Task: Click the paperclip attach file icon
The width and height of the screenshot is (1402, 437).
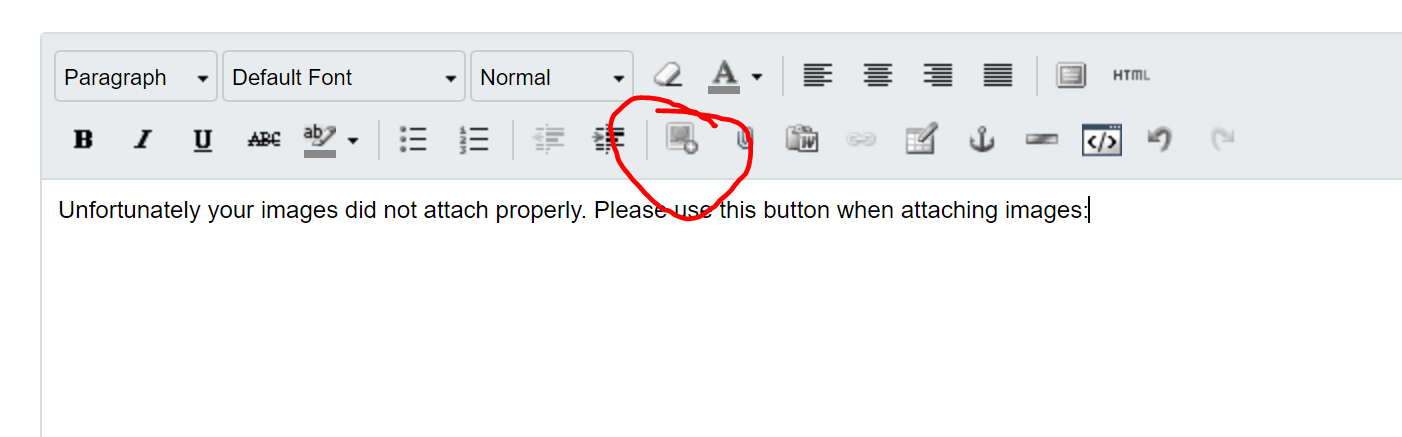Action: coord(743,140)
